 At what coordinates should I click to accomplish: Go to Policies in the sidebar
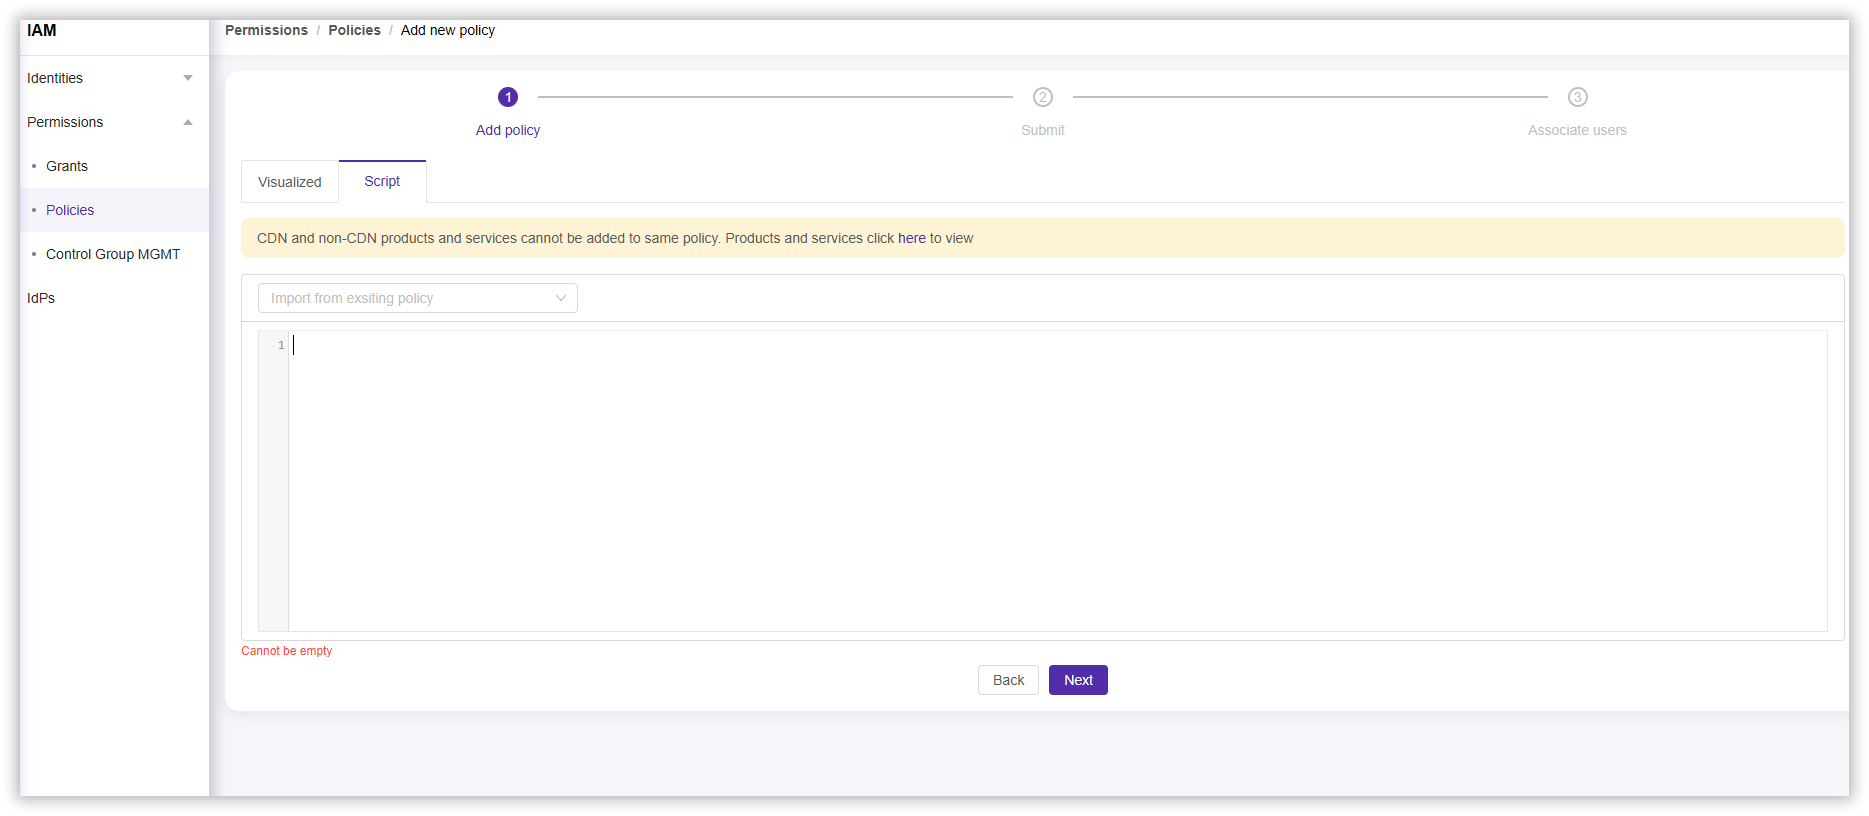coord(70,210)
